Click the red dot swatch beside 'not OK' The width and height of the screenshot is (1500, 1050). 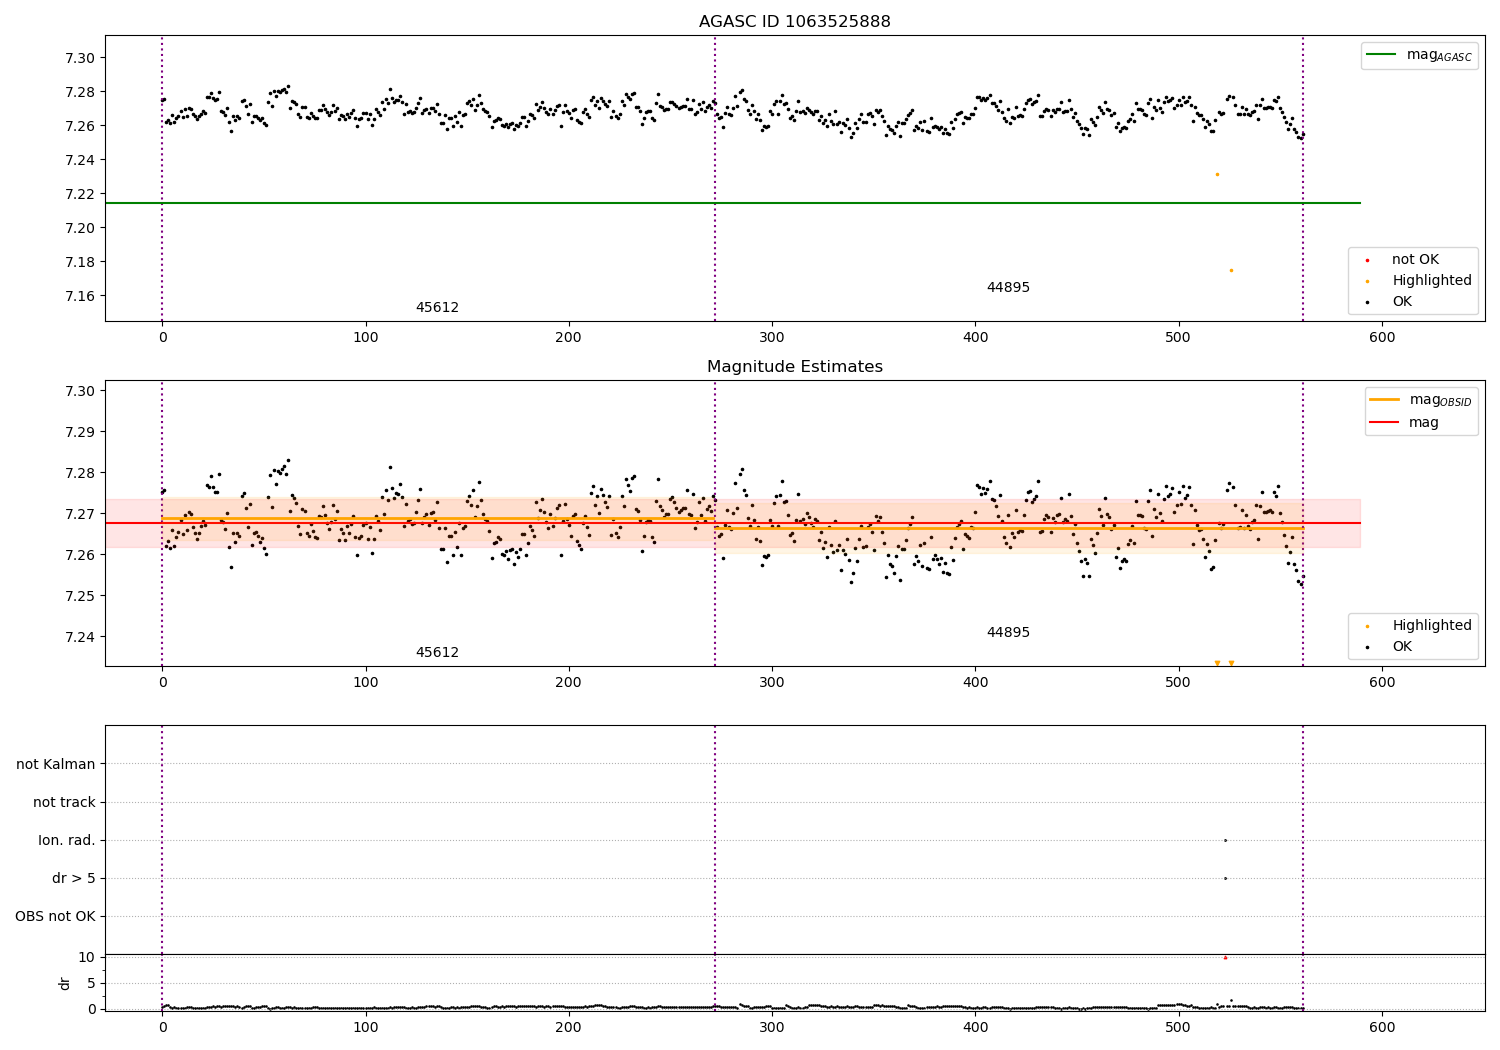(1367, 260)
